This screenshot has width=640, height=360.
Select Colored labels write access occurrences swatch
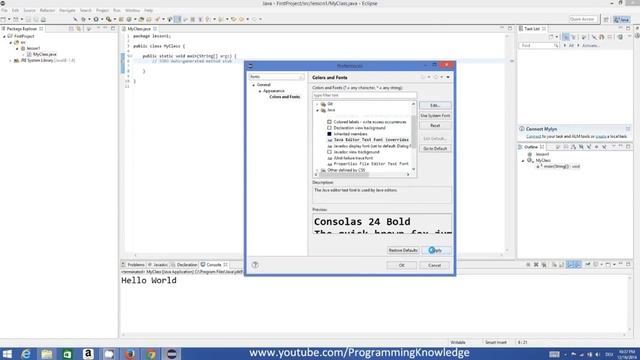pos(329,122)
